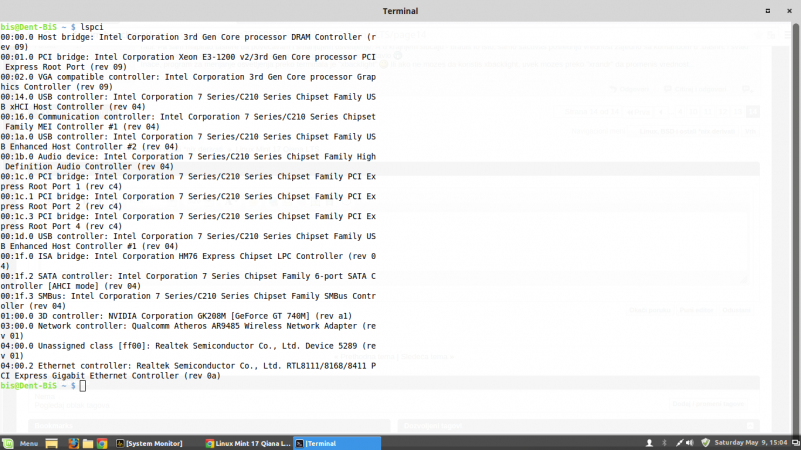Click the '00:1d.0 USB controller' line
Viewport: 801px width, 450px height.
pos(188,241)
